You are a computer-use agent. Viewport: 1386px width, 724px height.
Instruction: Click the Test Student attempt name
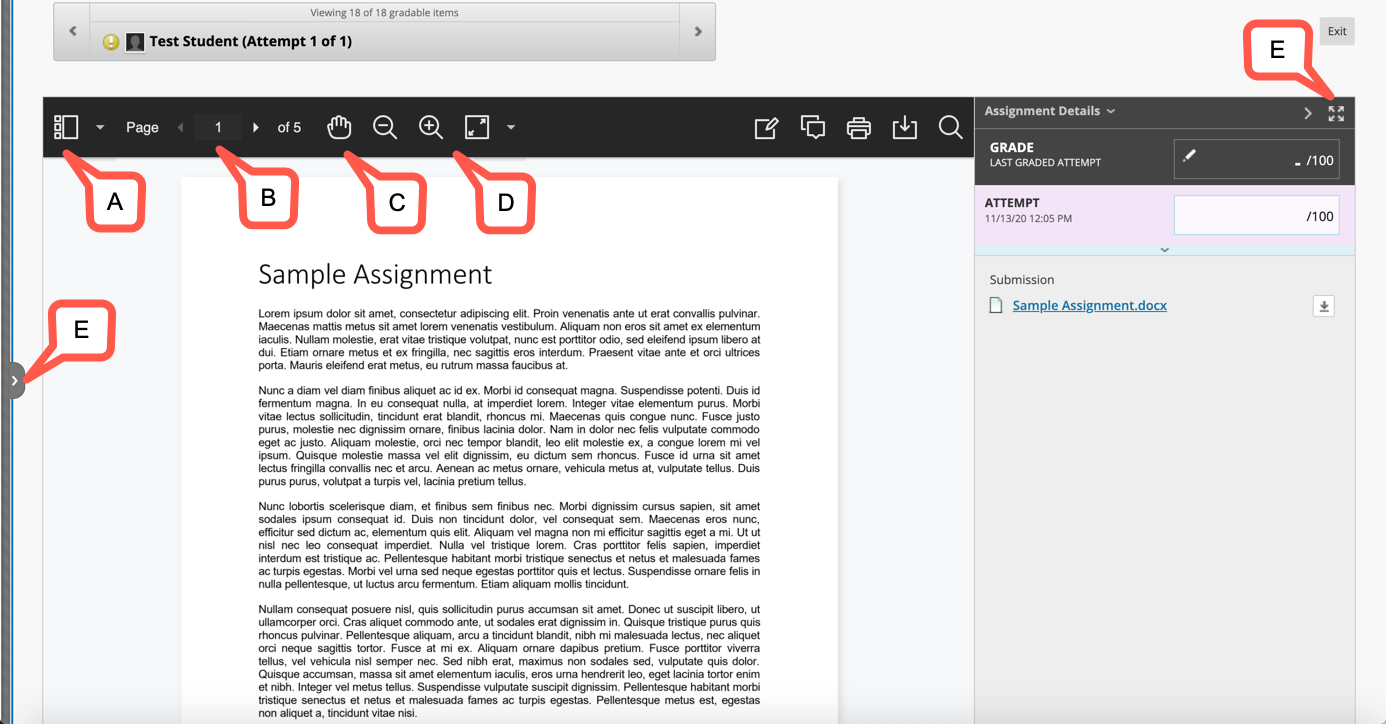point(251,42)
